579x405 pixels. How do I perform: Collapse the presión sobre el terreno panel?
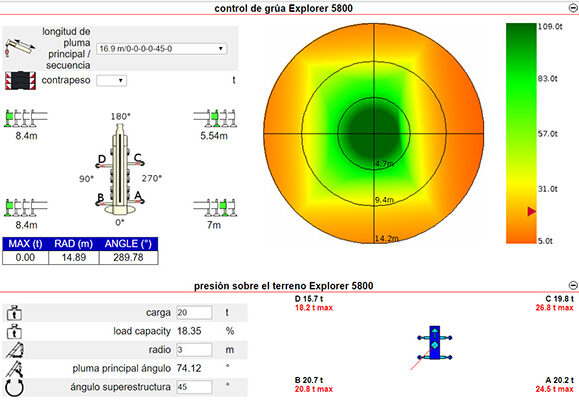click(x=573, y=285)
